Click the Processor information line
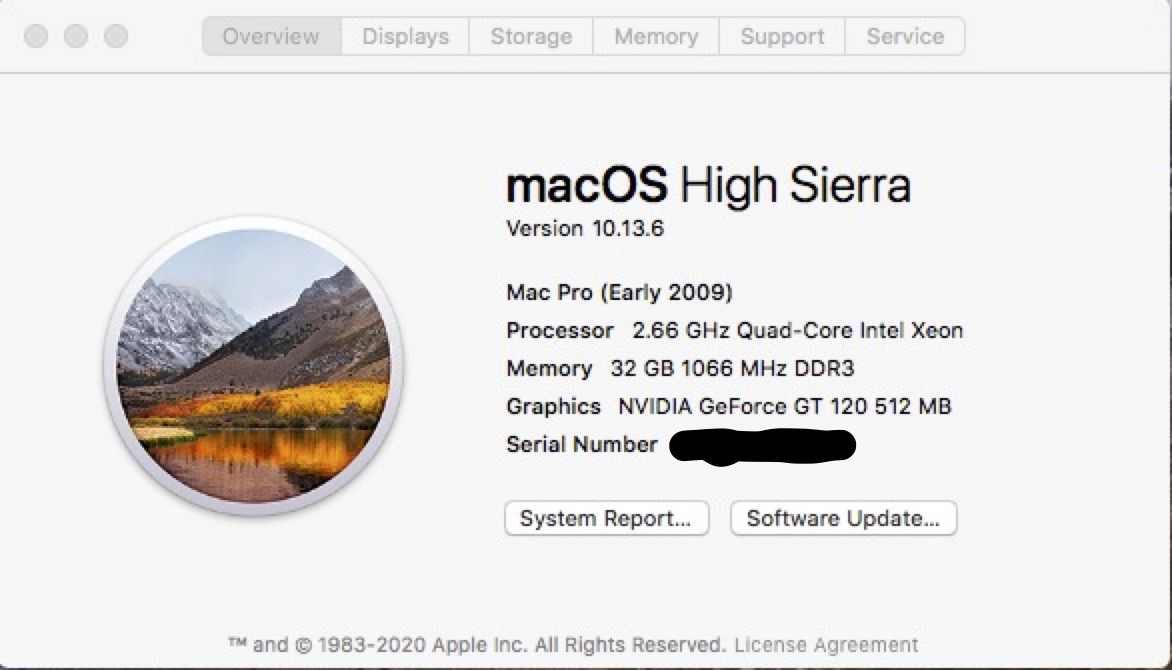The width and height of the screenshot is (1172, 670). point(735,331)
